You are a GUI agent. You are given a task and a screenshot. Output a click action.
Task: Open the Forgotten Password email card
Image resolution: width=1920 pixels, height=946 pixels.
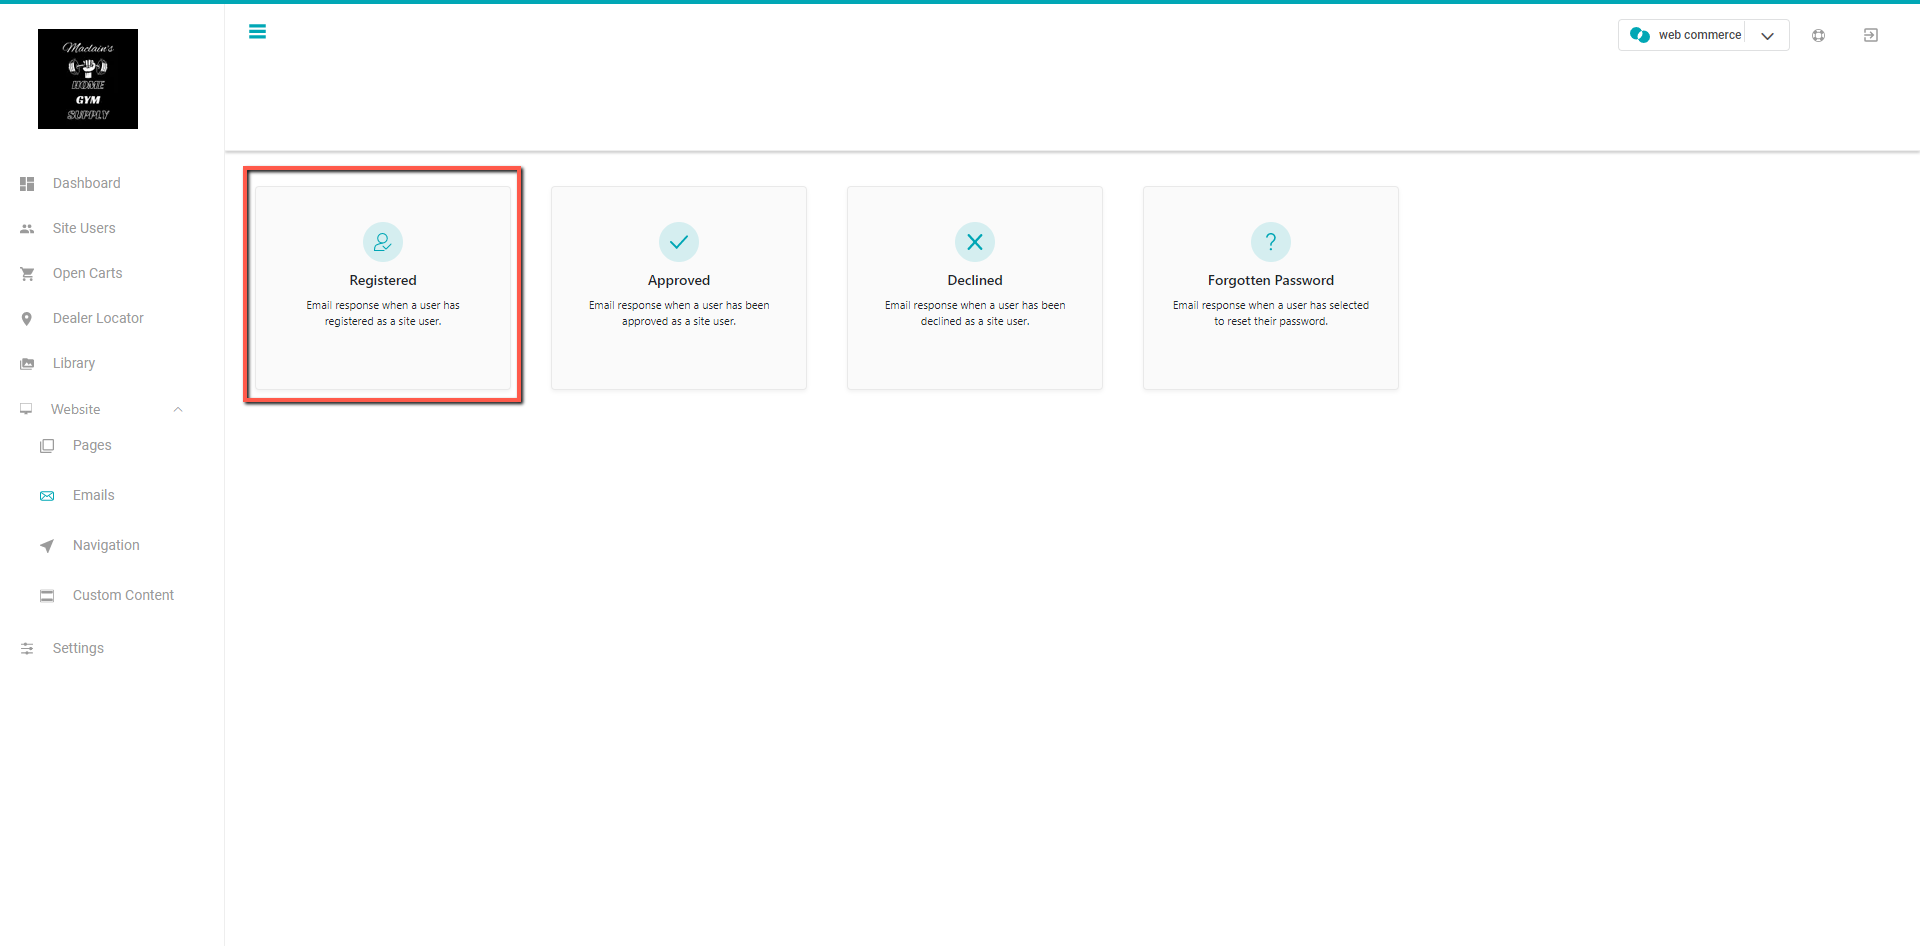(x=1271, y=288)
